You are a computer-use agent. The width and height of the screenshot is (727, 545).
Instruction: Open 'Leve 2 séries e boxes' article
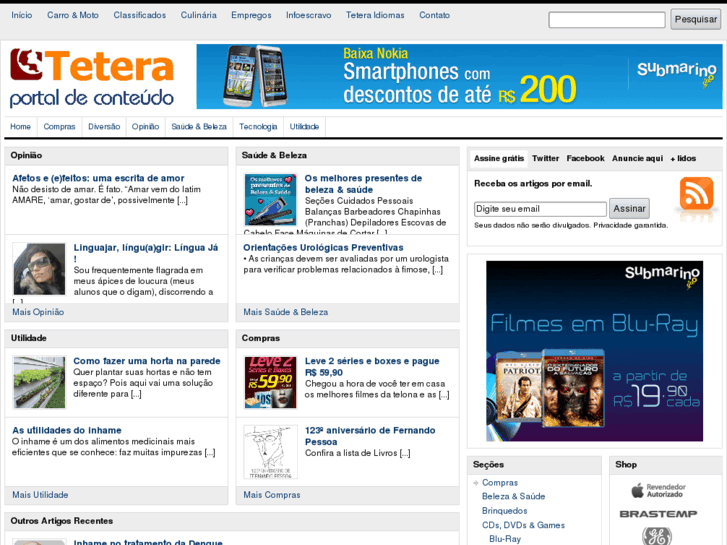372,366
